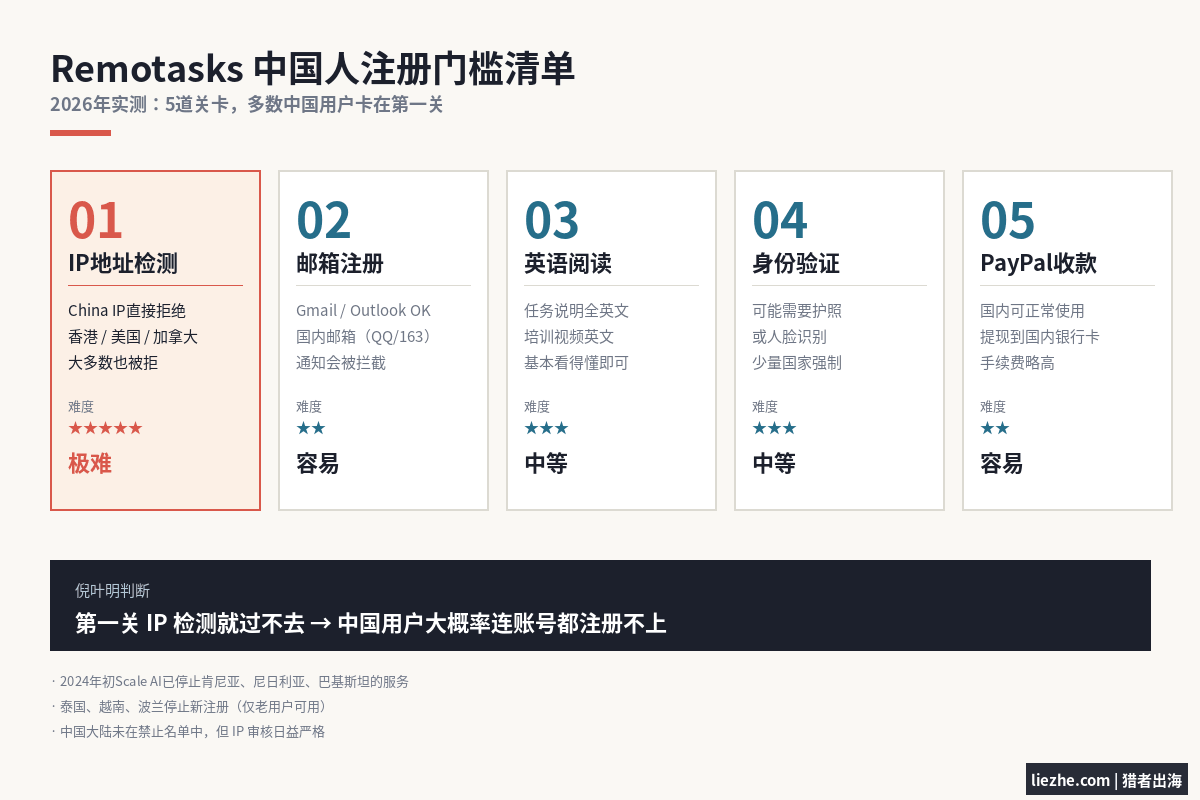Click the line '或人脸识别'

(789, 337)
